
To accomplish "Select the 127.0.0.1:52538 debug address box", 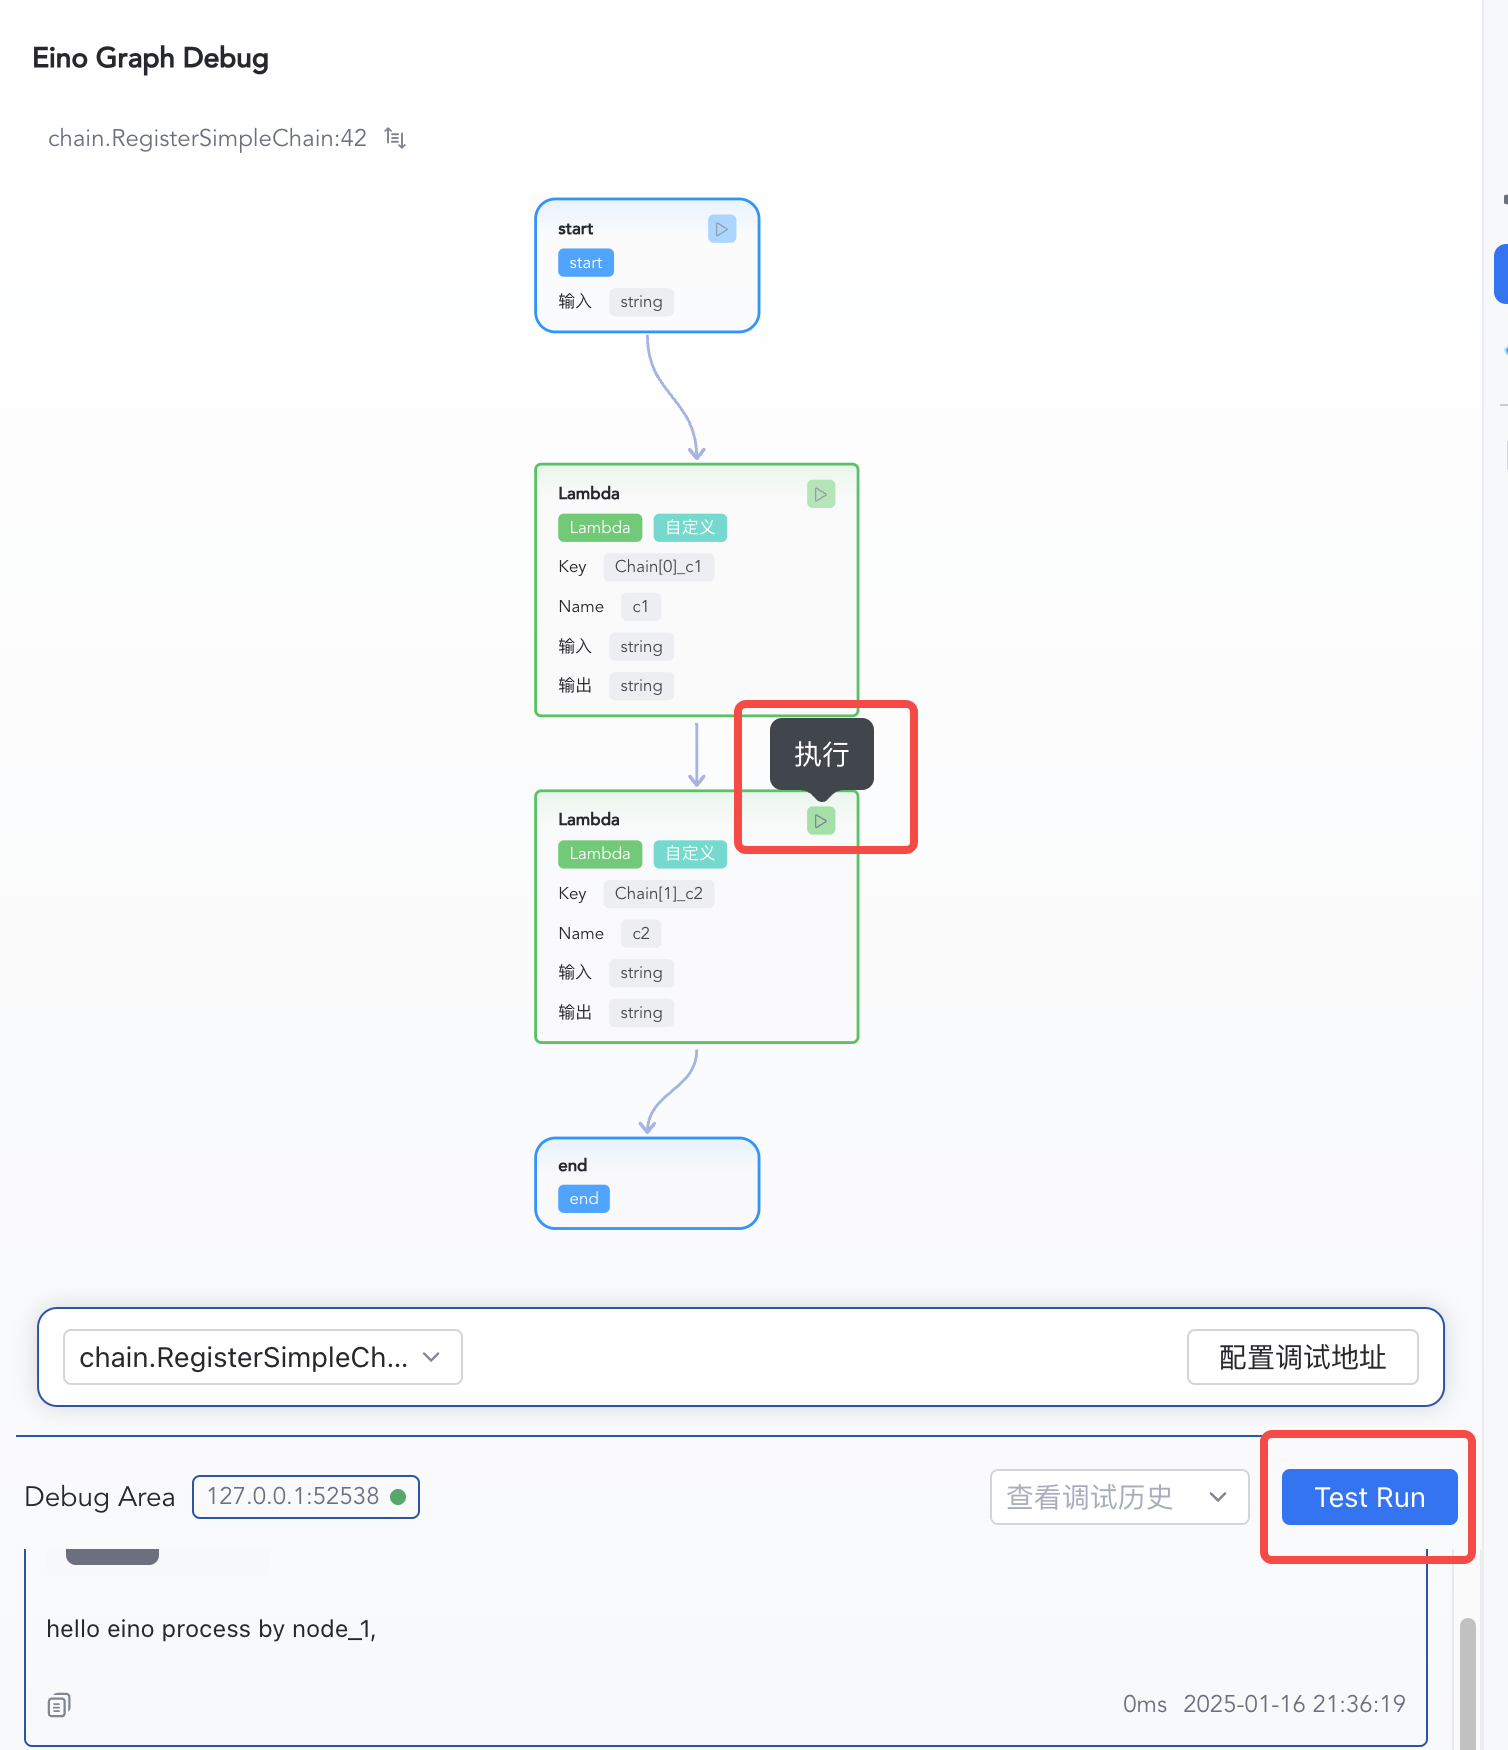I will pyautogui.click(x=293, y=1497).
